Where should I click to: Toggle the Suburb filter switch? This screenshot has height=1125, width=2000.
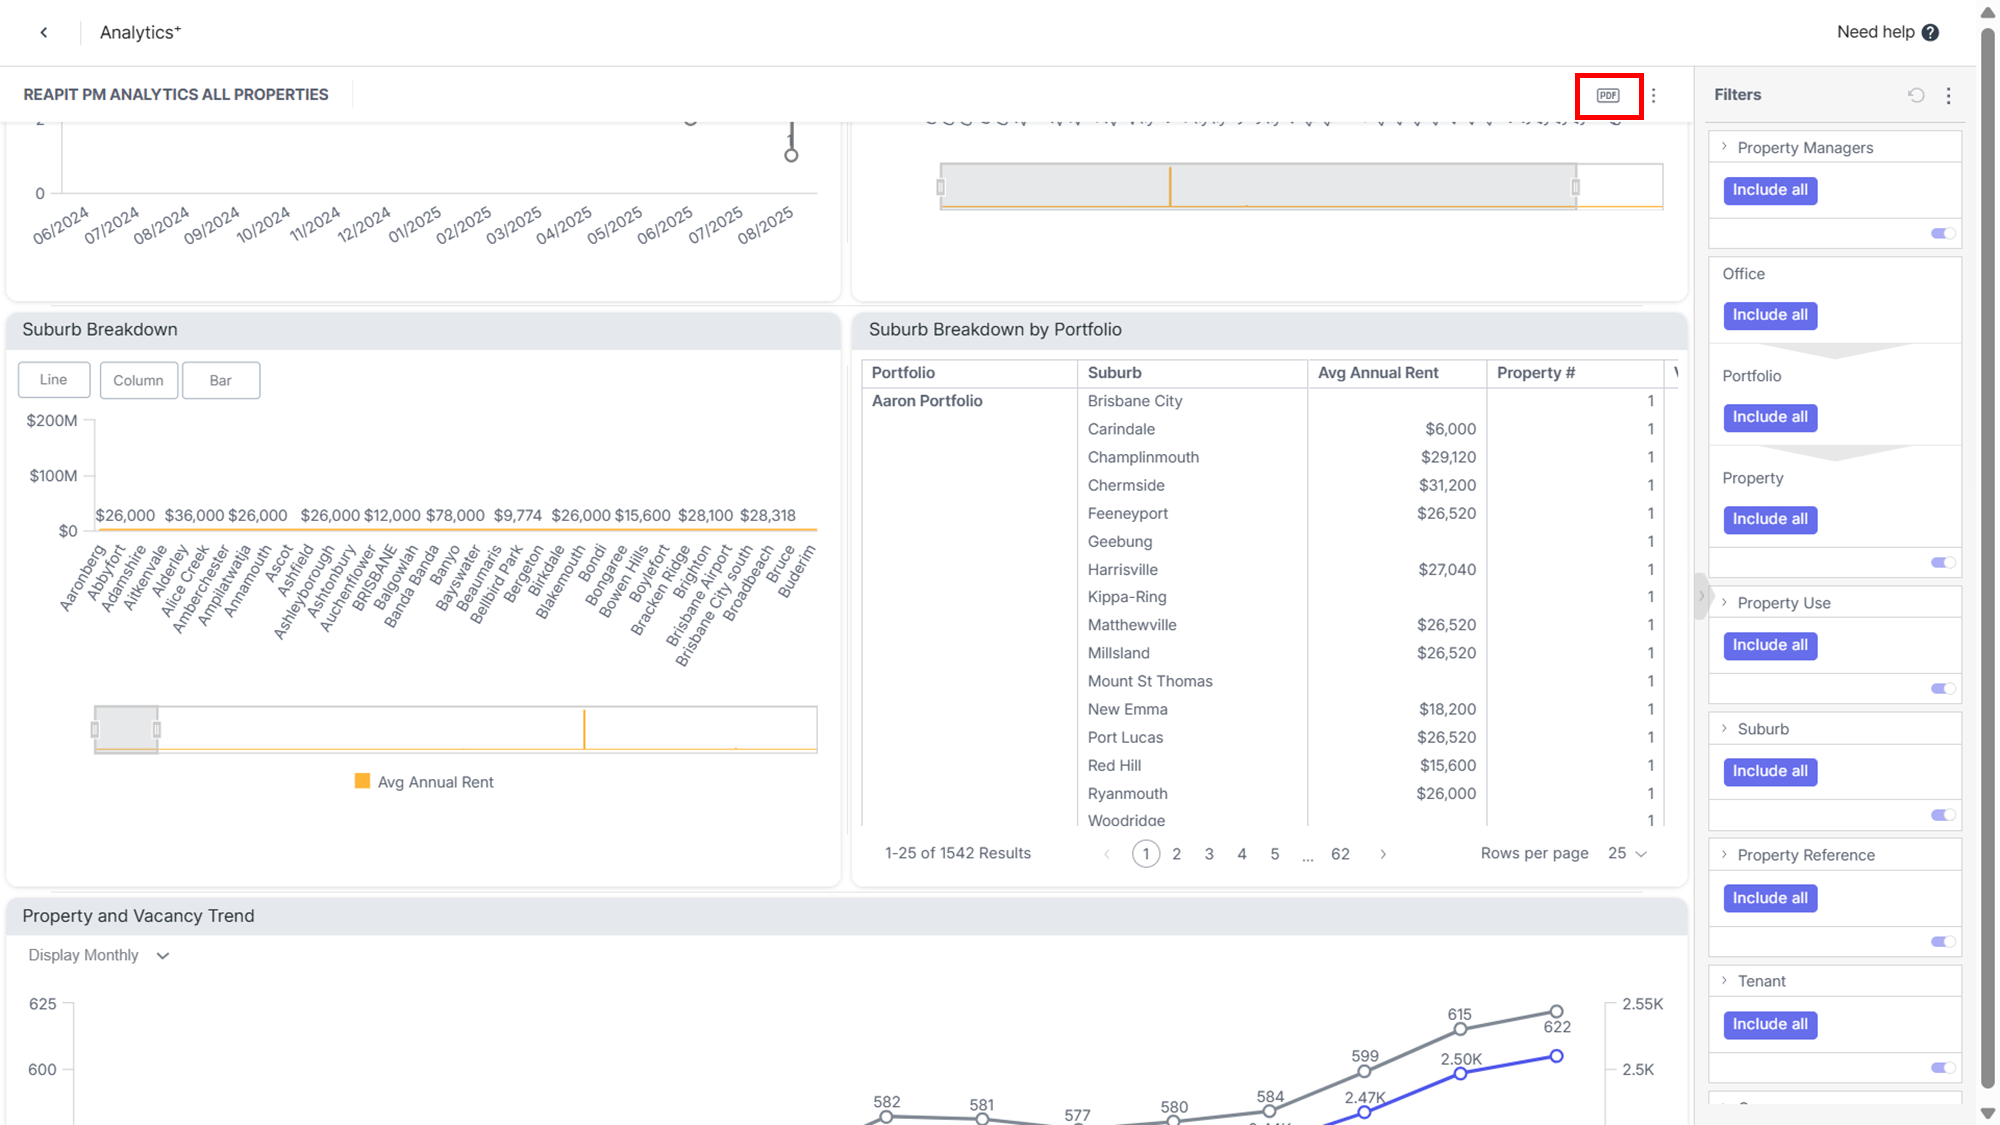[1942, 814]
